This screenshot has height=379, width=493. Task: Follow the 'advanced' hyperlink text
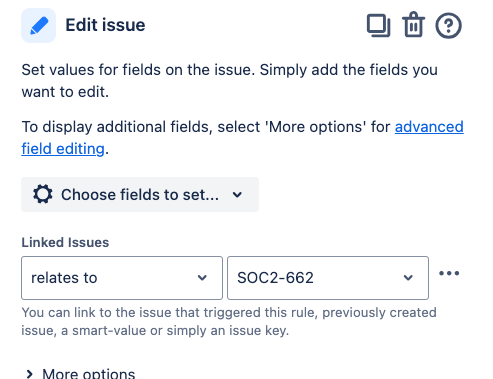point(429,127)
